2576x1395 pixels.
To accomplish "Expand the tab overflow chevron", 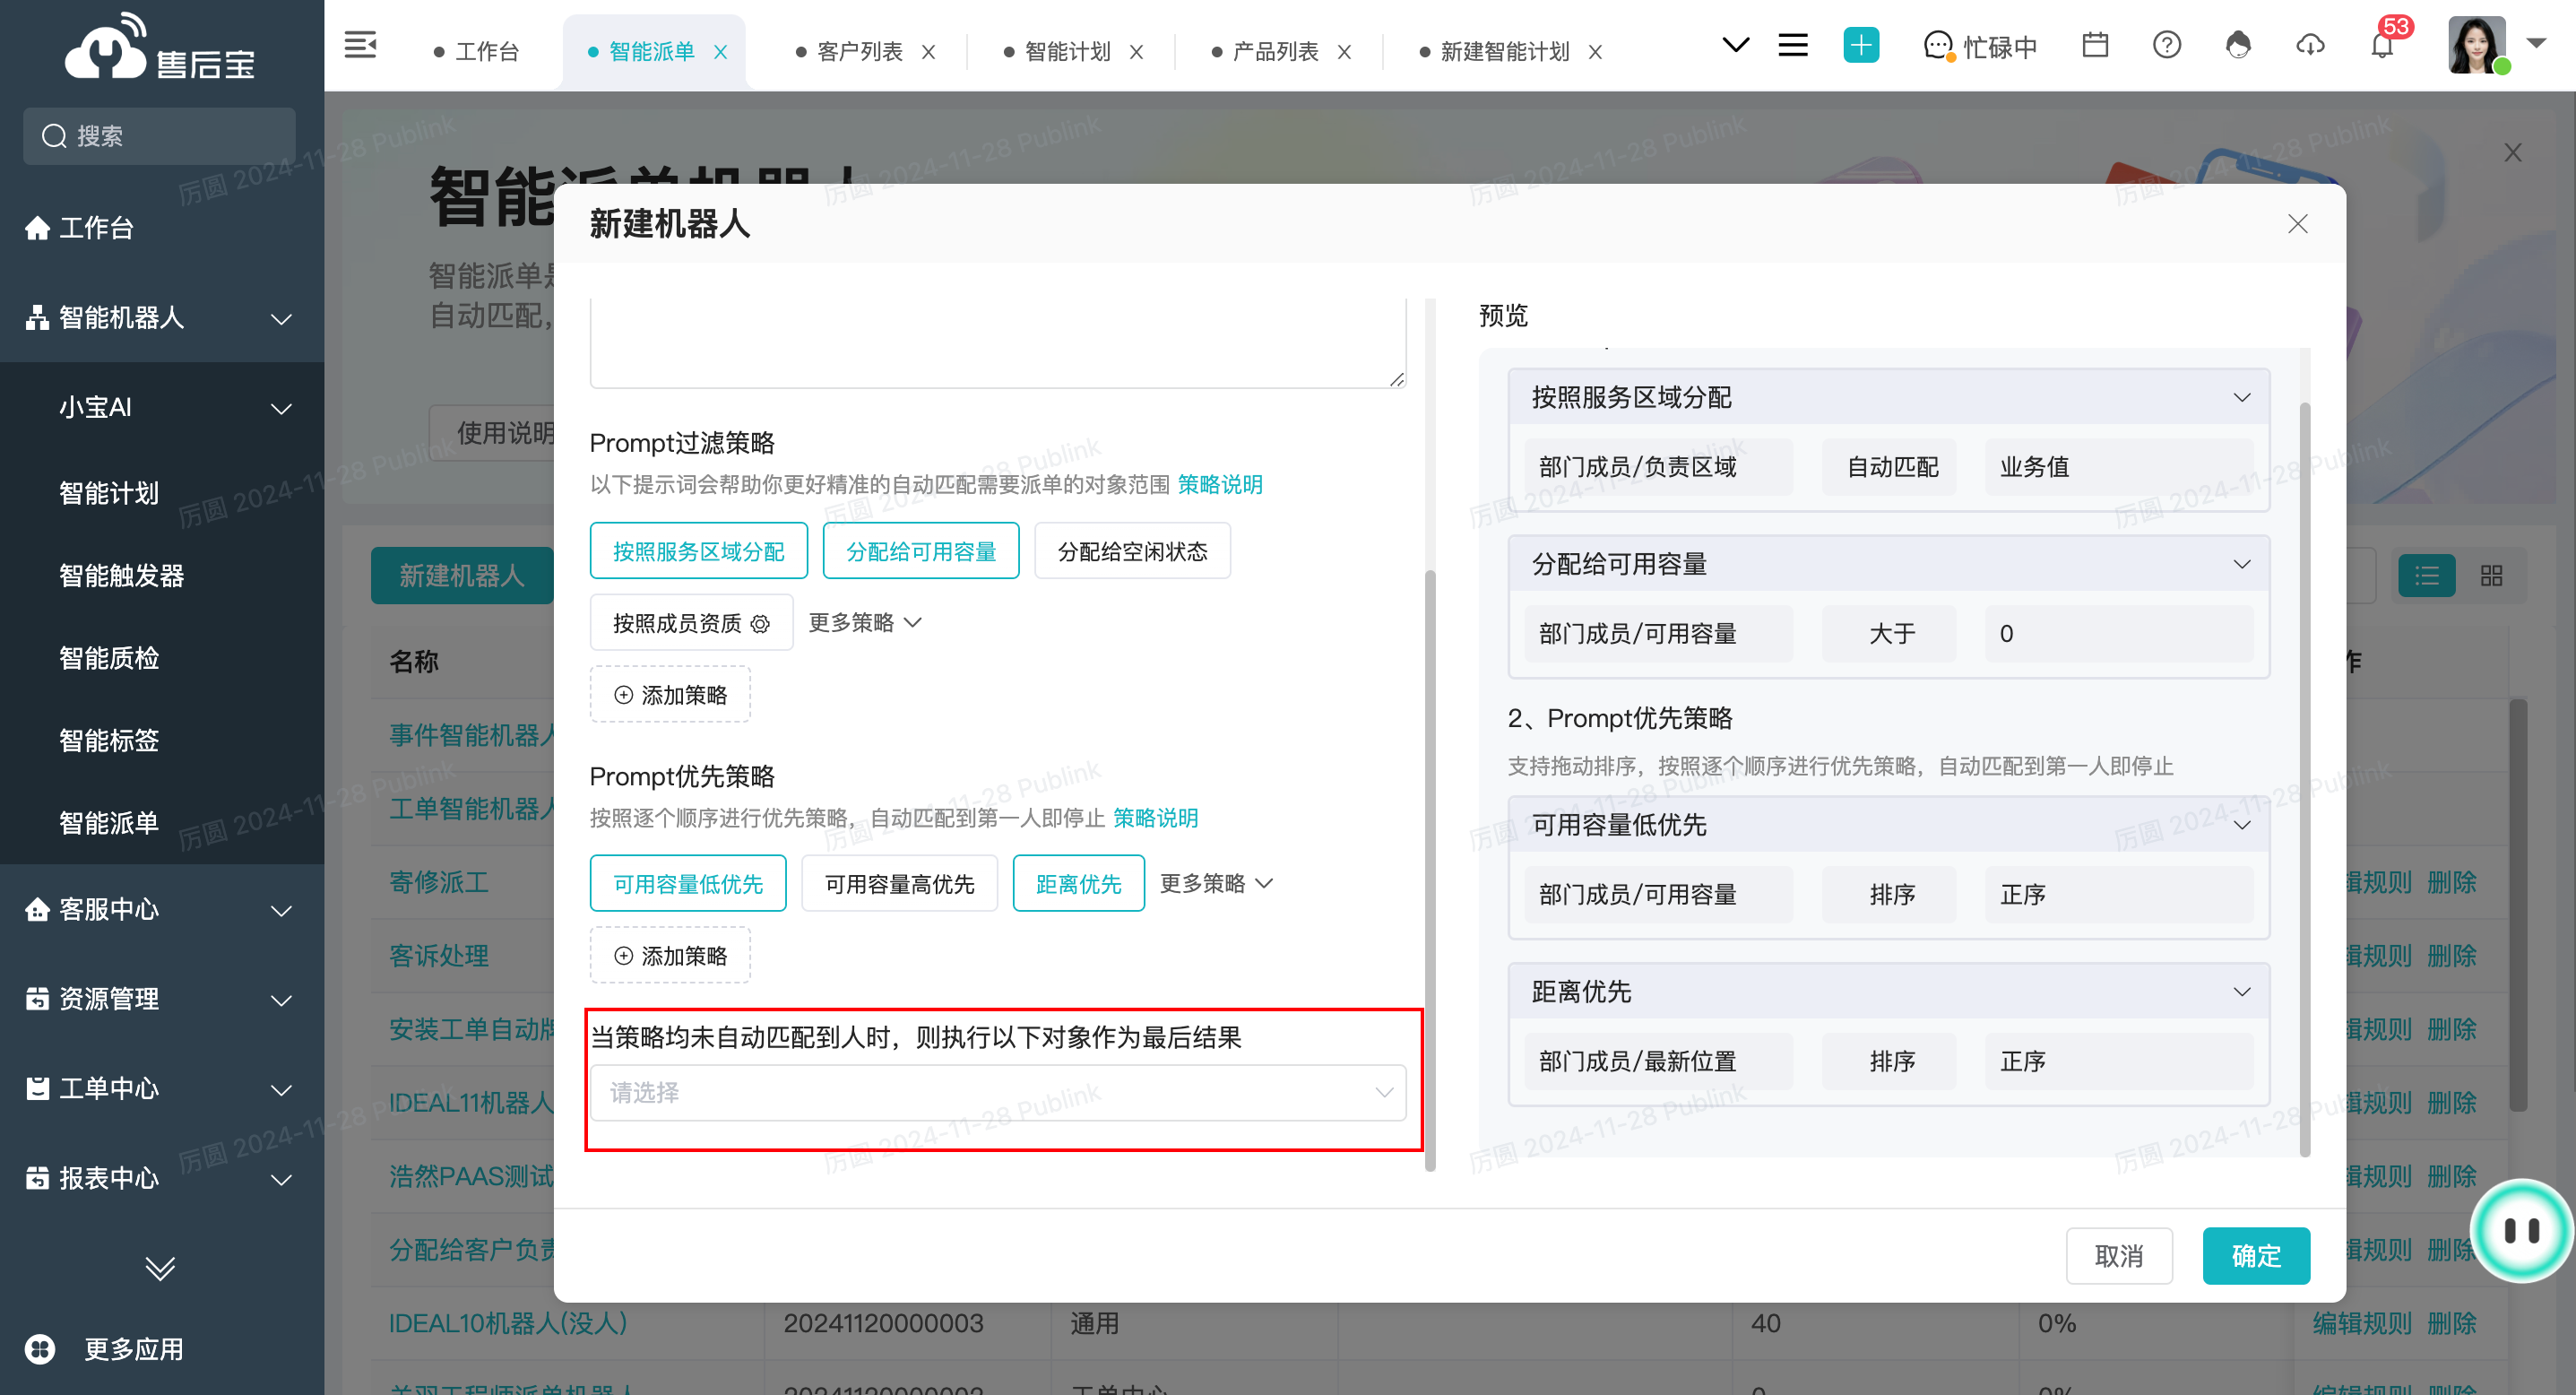I will [x=1736, y=45].
